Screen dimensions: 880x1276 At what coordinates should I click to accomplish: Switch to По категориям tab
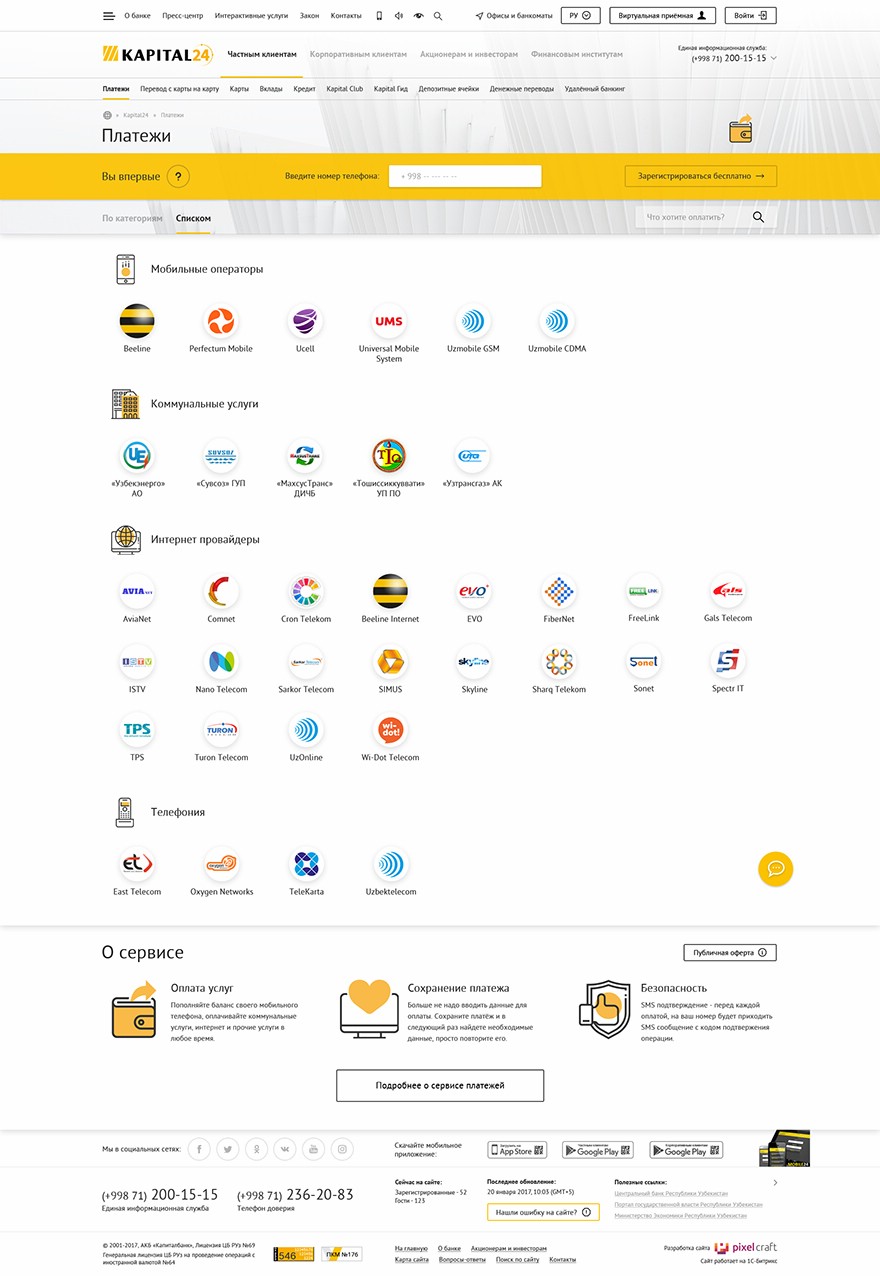(132, 218)
